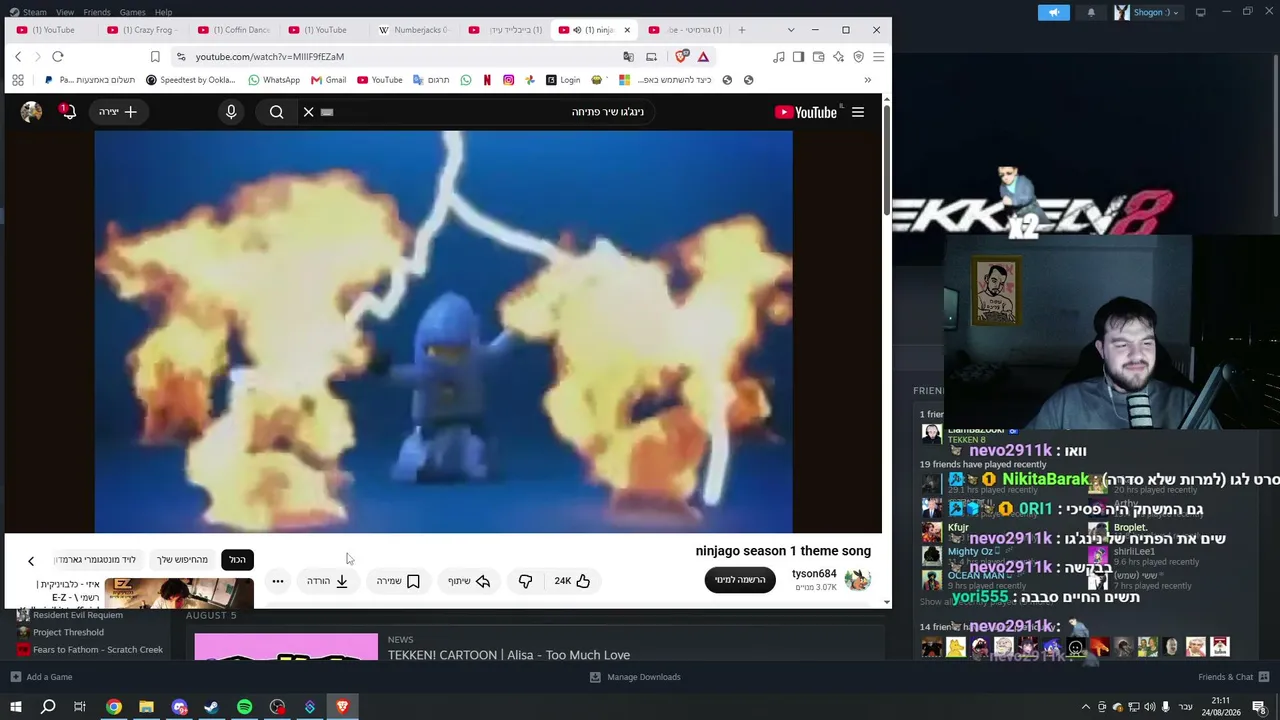Open the WhatsApp bookmark
The width and height of the screenshot is (1280, 720).
tap(274, 80)
